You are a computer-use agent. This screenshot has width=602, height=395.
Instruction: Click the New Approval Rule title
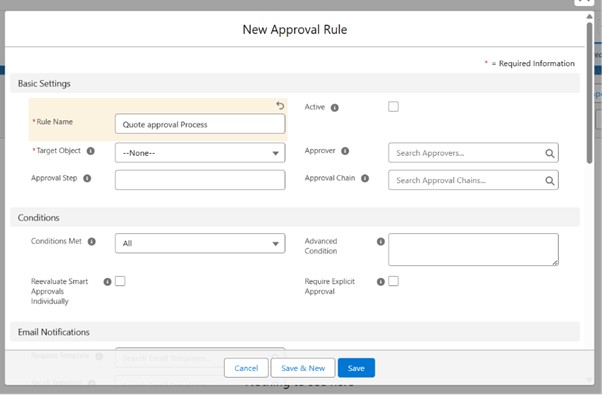tap(295, 30)
